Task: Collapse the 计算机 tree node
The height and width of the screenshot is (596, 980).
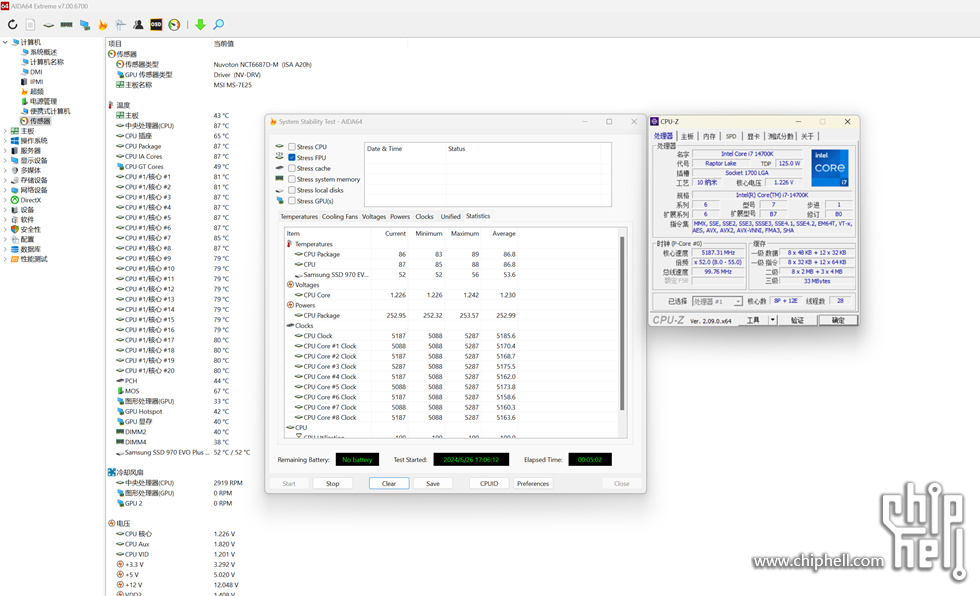Action: pos(5,42)
